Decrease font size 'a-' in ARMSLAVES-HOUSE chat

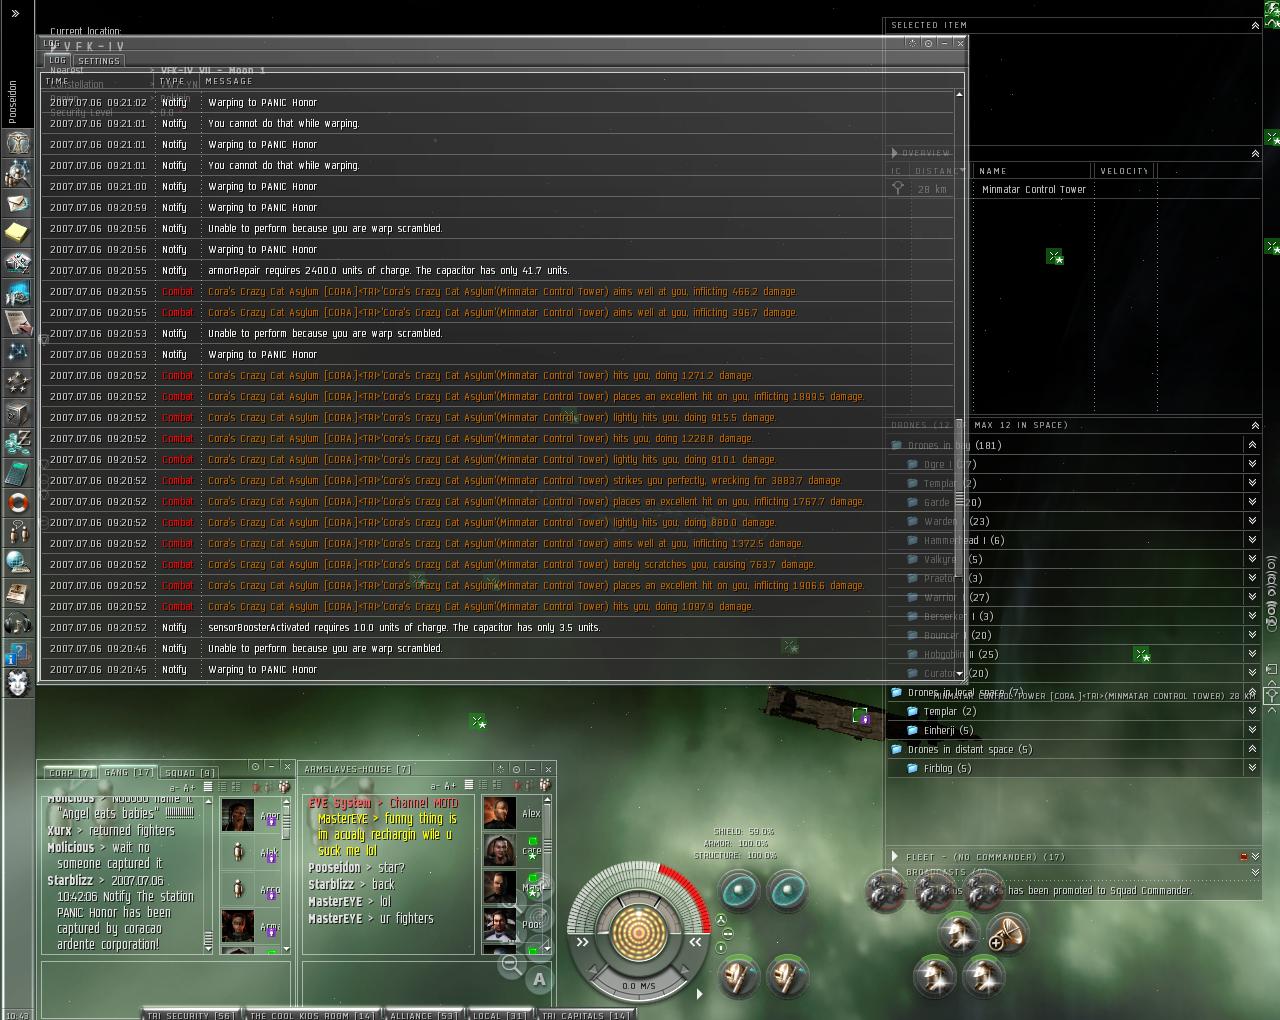tap(435, 786)
